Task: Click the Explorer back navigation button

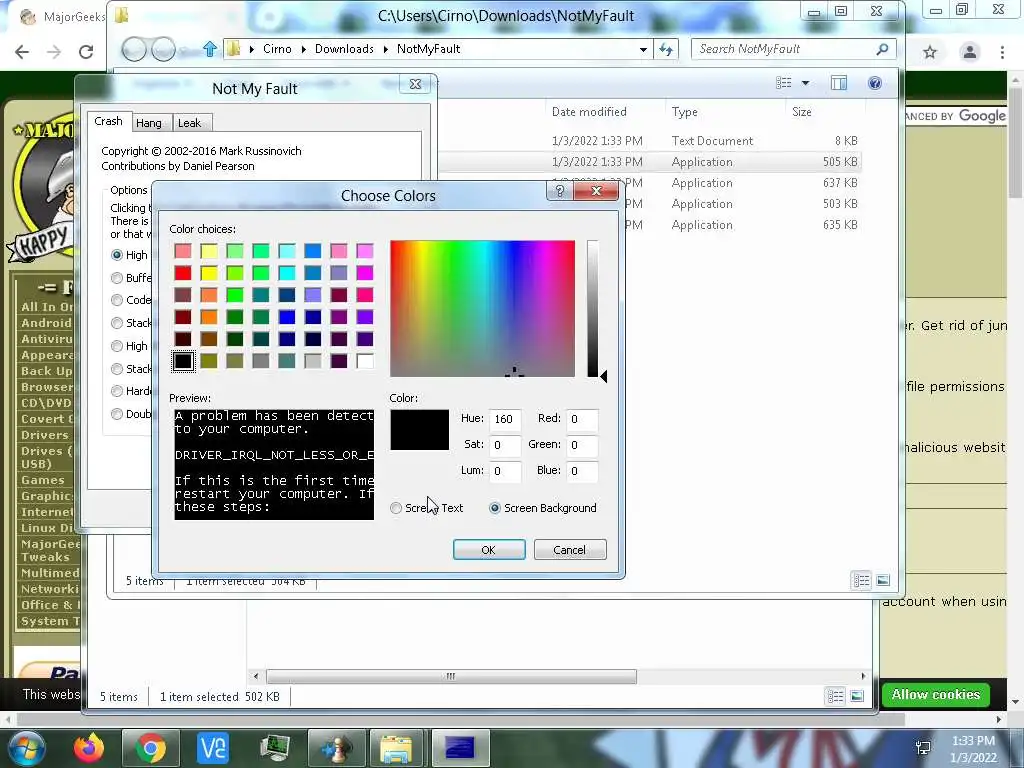Action: click(134, 49)
